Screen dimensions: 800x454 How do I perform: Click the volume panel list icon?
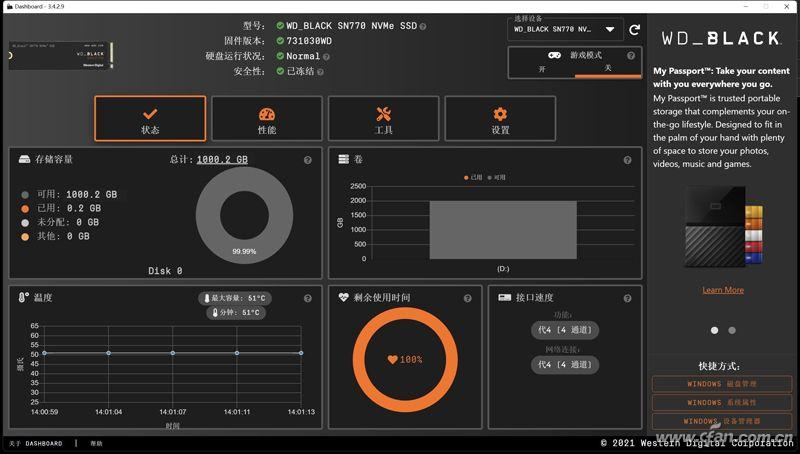344,159
